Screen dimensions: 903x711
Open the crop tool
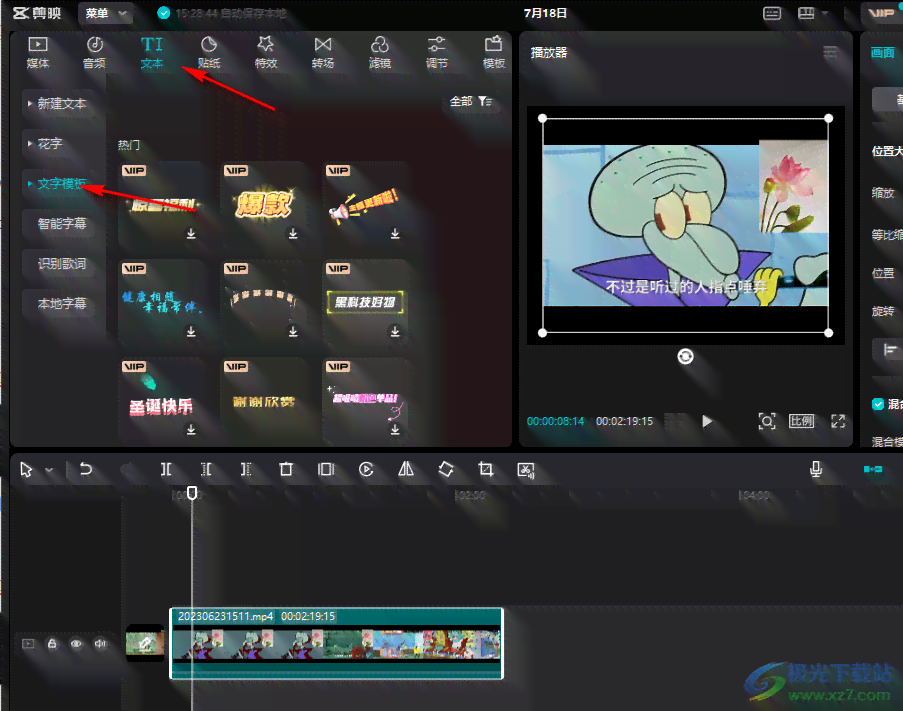click(x=485, y=469)
